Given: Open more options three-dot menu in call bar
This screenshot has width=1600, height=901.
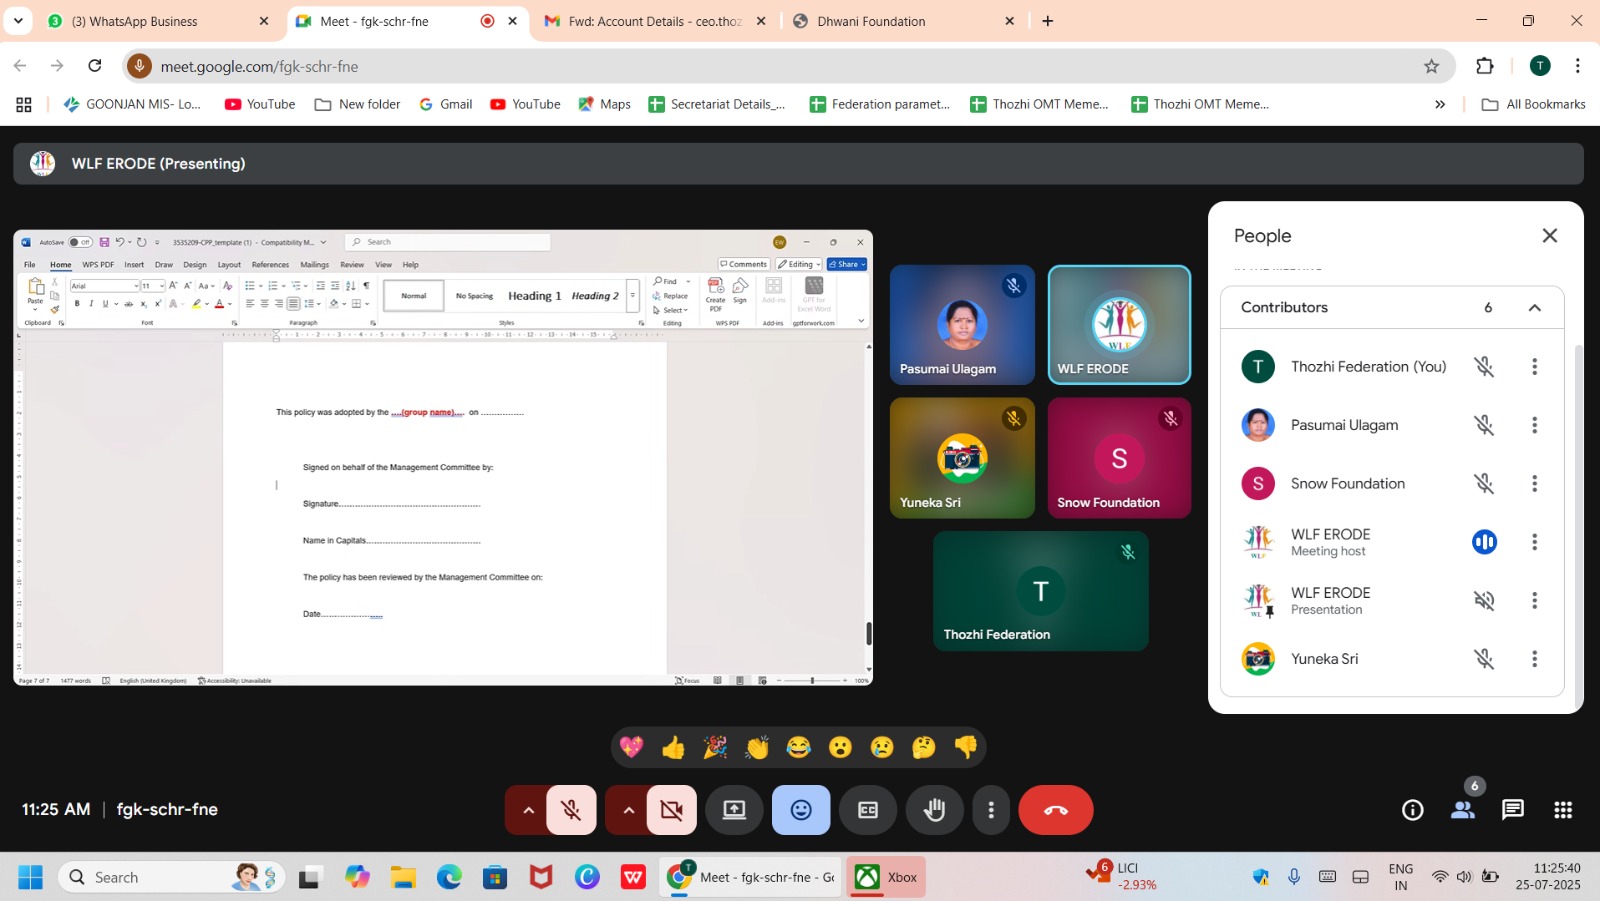Looking at the screenshot, I should coord(991,810).
